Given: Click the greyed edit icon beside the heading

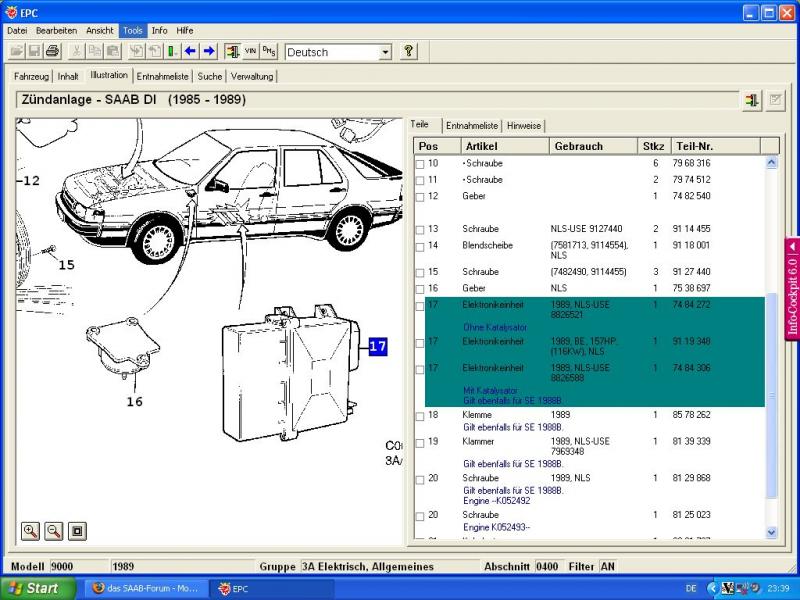Looking at the screenshot, I should click(775, 100).
